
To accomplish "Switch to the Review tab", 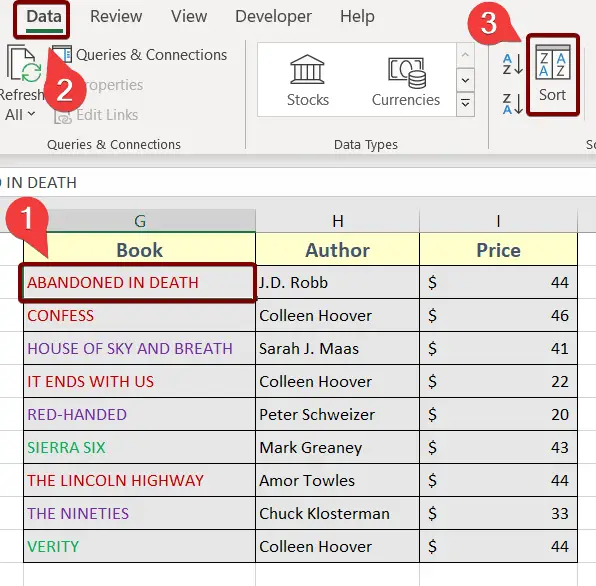I will coord(116,17).
